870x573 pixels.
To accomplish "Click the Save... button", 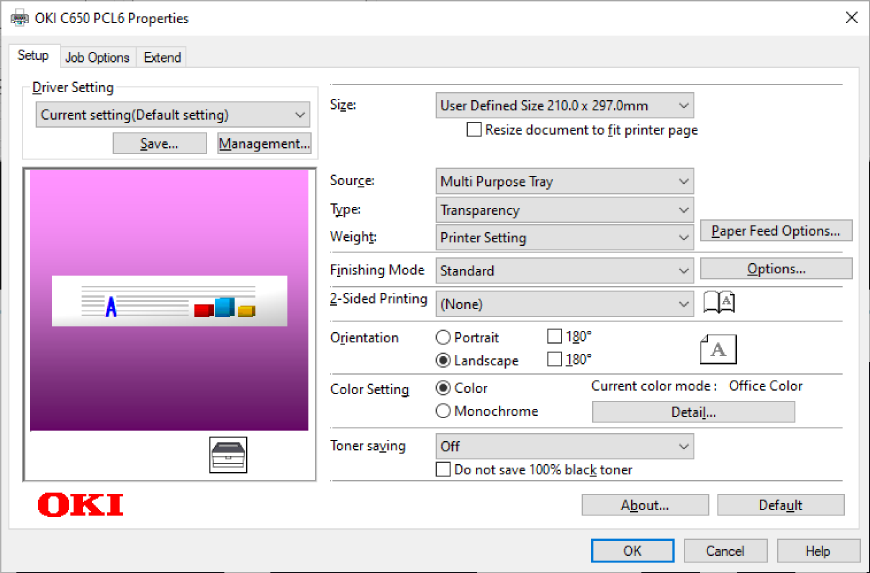I will pos(159,144).
